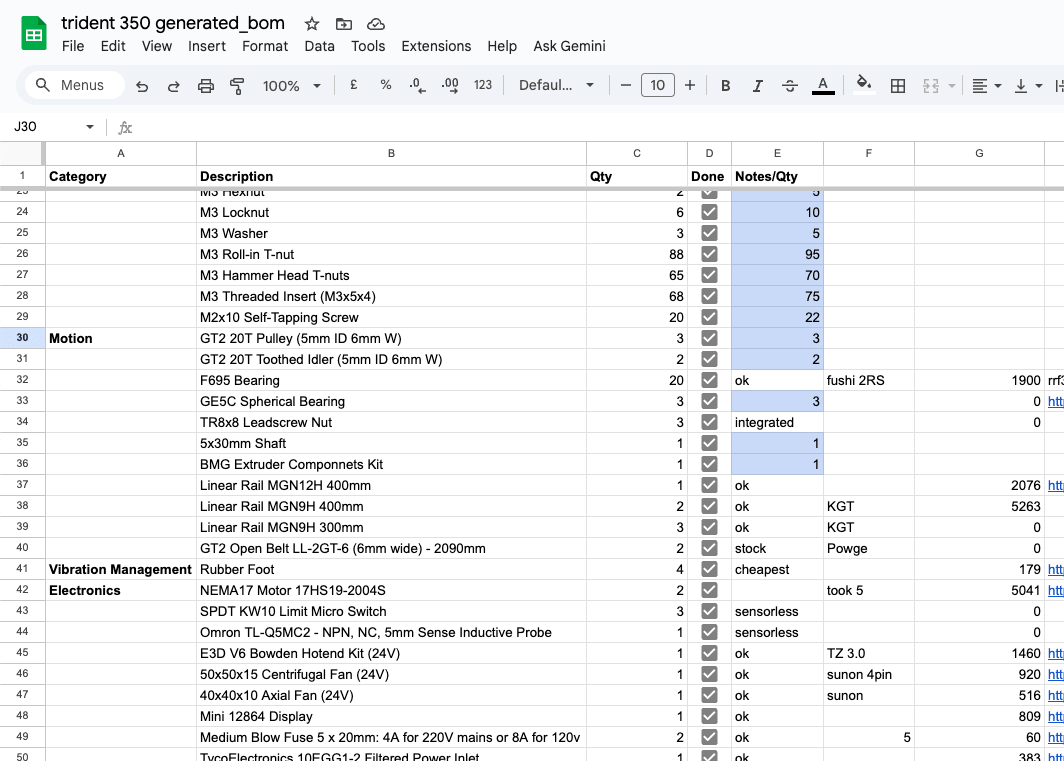Click the Undo icon

click(x=142, y=85)
